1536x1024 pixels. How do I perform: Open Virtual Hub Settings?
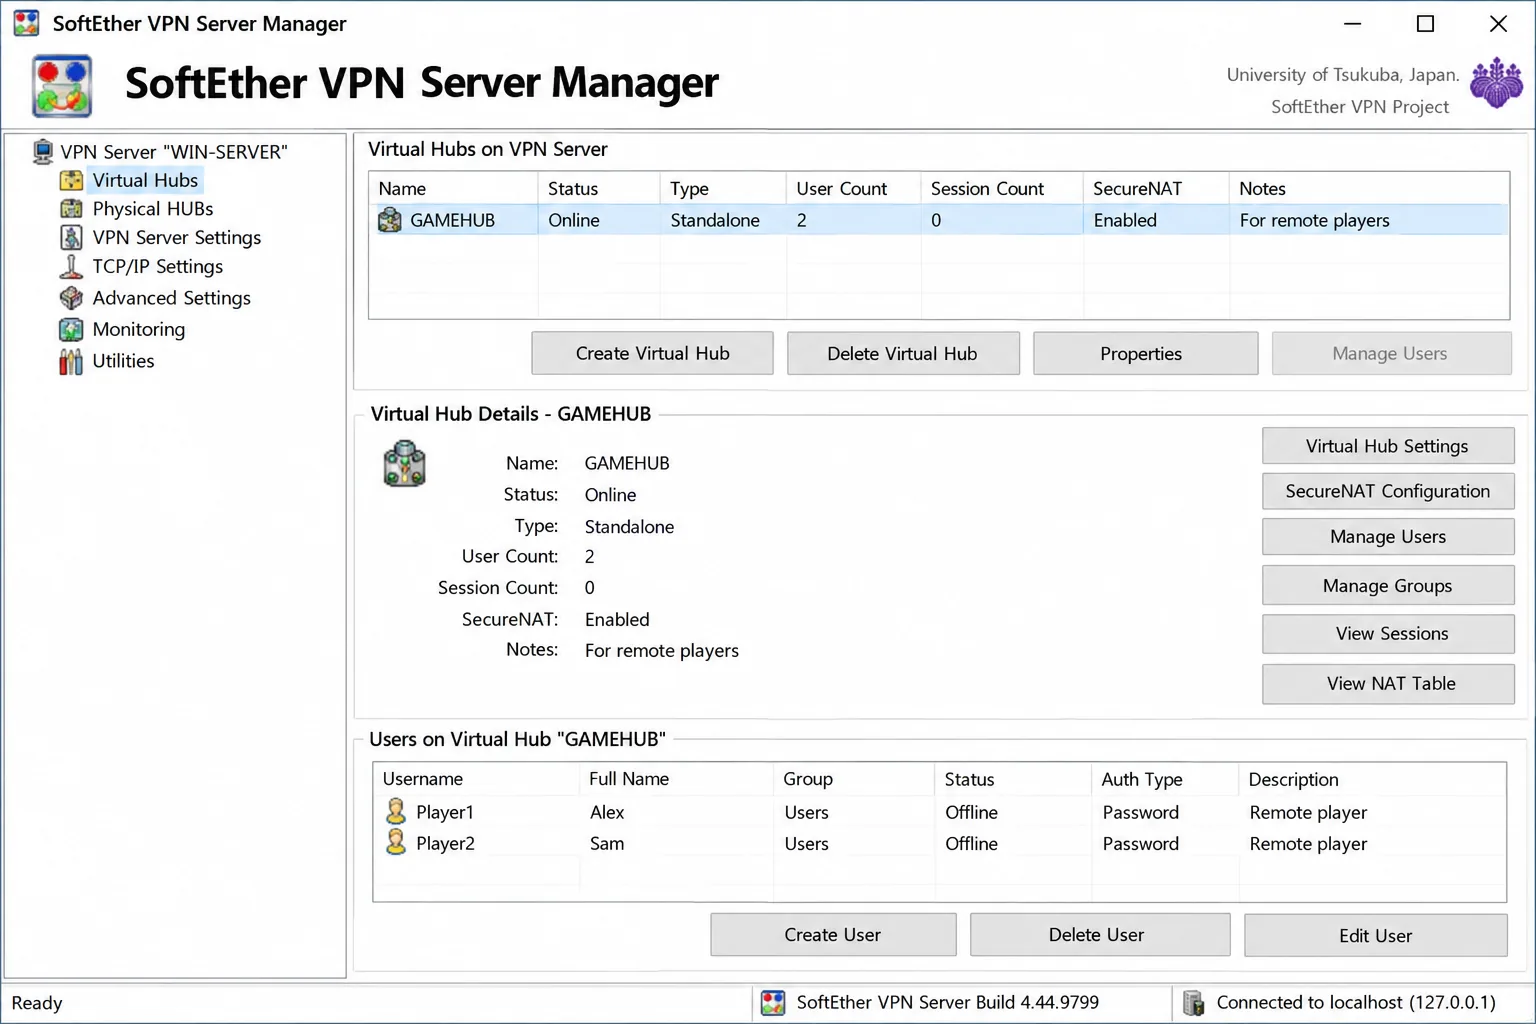pyautogui.click(x=1388, y=446)
